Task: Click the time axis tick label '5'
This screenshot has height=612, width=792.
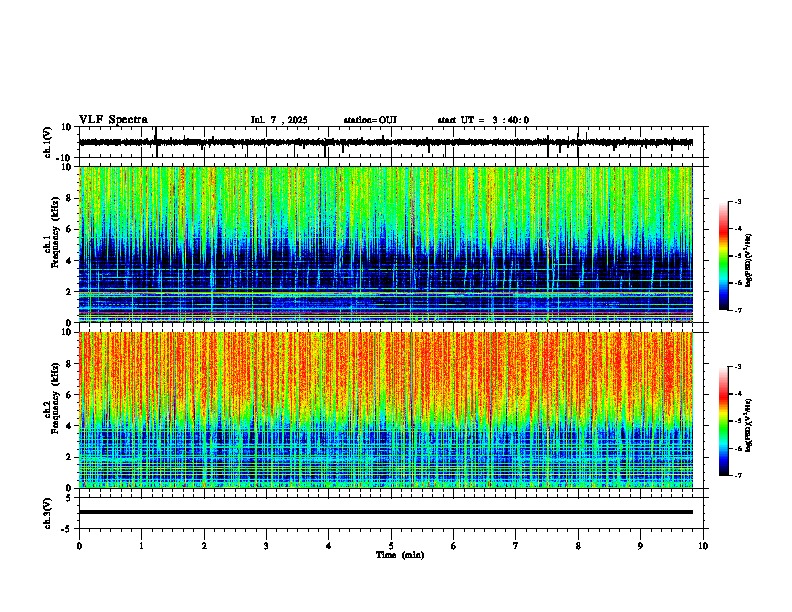Action: [391, 546]
